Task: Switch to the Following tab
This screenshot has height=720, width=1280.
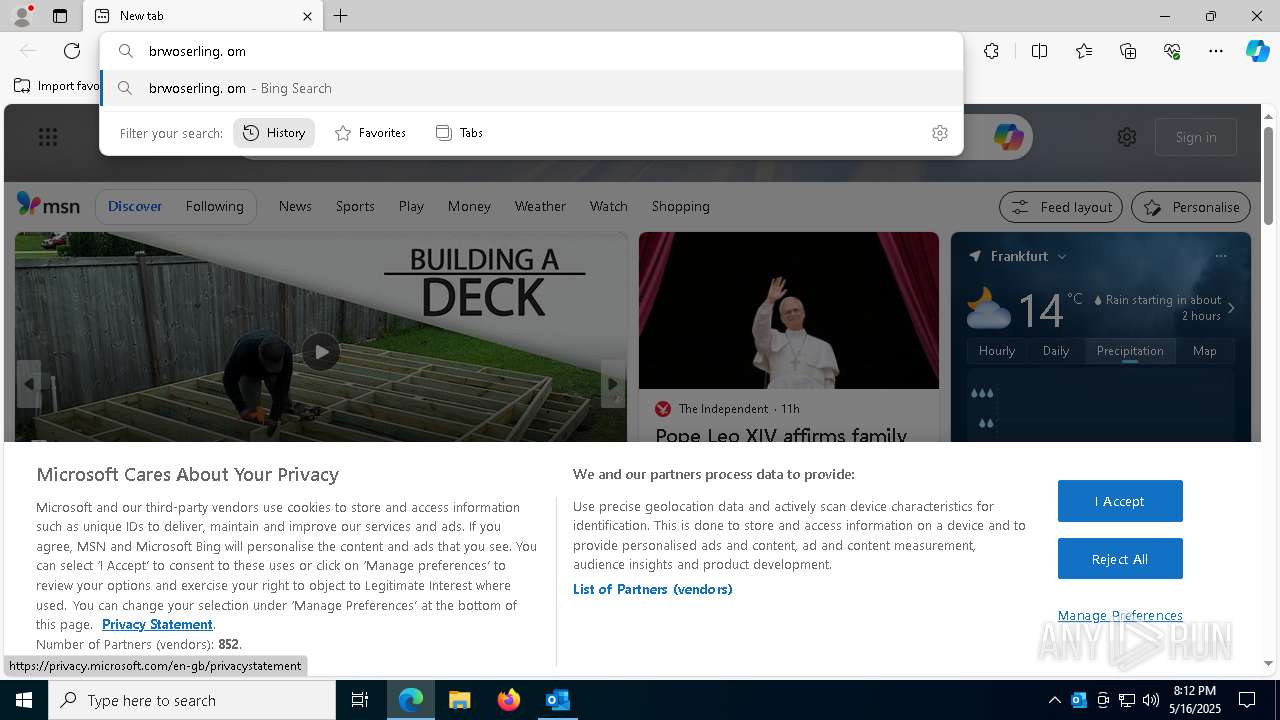Action: (214, 206)
